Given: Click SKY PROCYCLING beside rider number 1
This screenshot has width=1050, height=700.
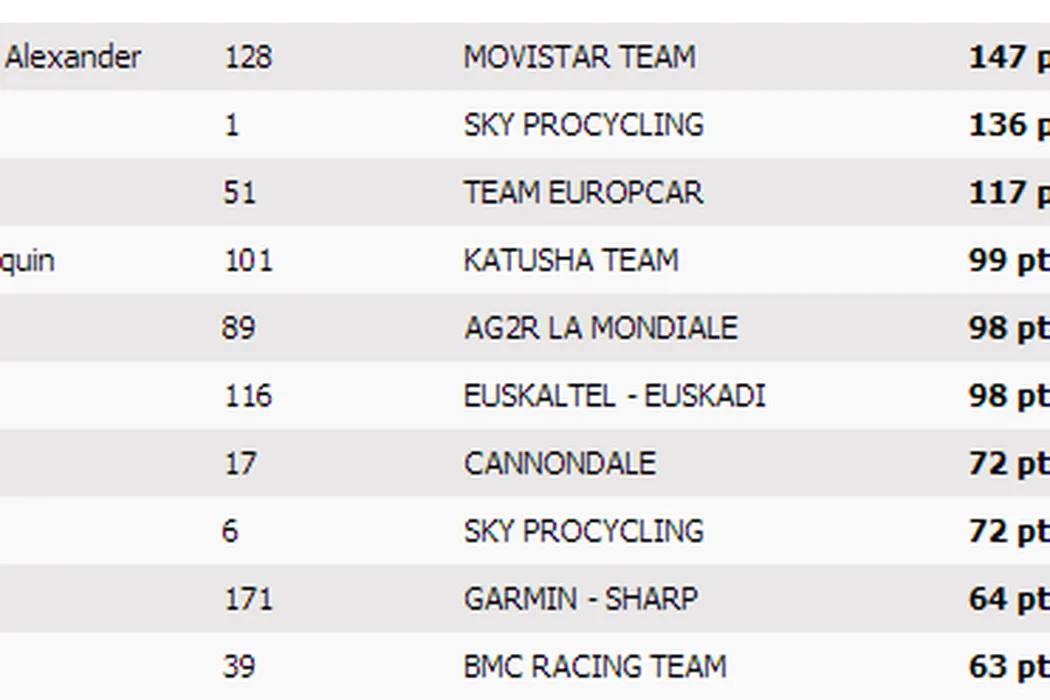Looking at the screenshot, I should pyautogui.click(x=583, y=125).
